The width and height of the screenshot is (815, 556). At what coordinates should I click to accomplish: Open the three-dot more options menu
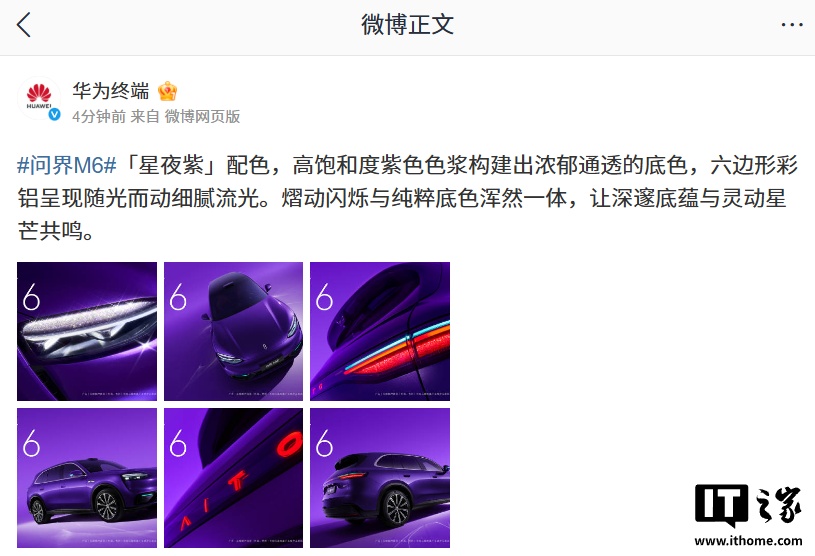(792, 24)
